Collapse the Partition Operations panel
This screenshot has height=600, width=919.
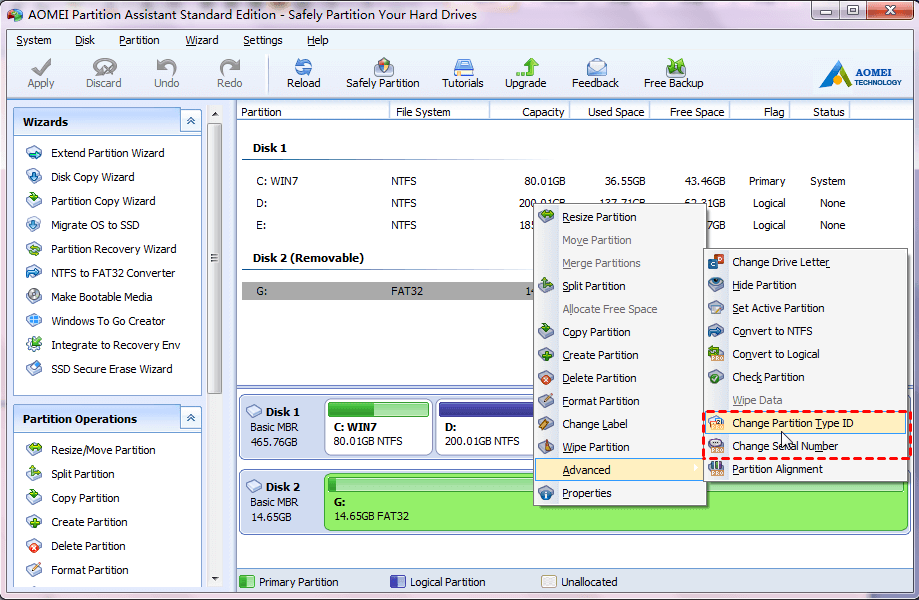pos(191,418)
